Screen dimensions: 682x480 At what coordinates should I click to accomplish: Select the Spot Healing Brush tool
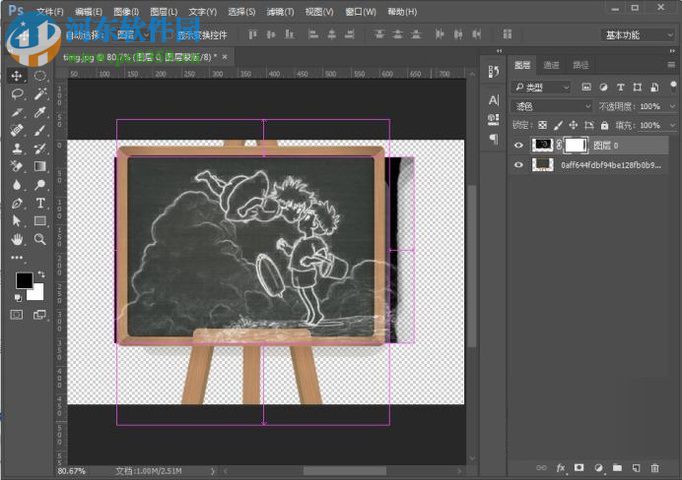17,130
